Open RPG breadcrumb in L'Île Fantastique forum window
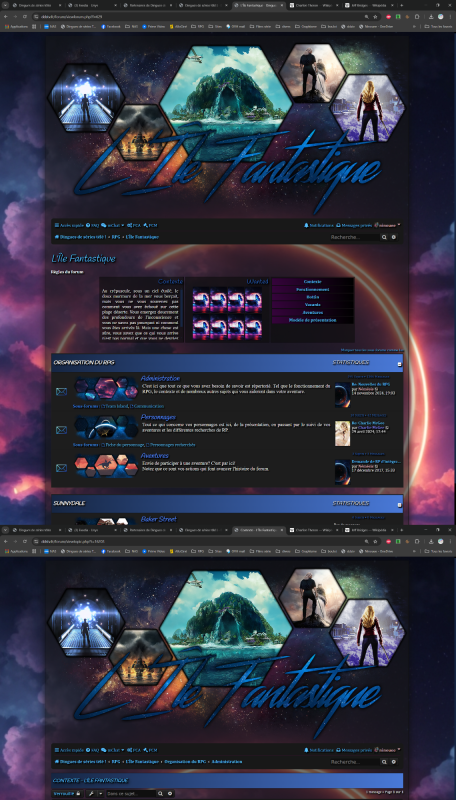Viewport: 456px width, 800px height. 116,237
